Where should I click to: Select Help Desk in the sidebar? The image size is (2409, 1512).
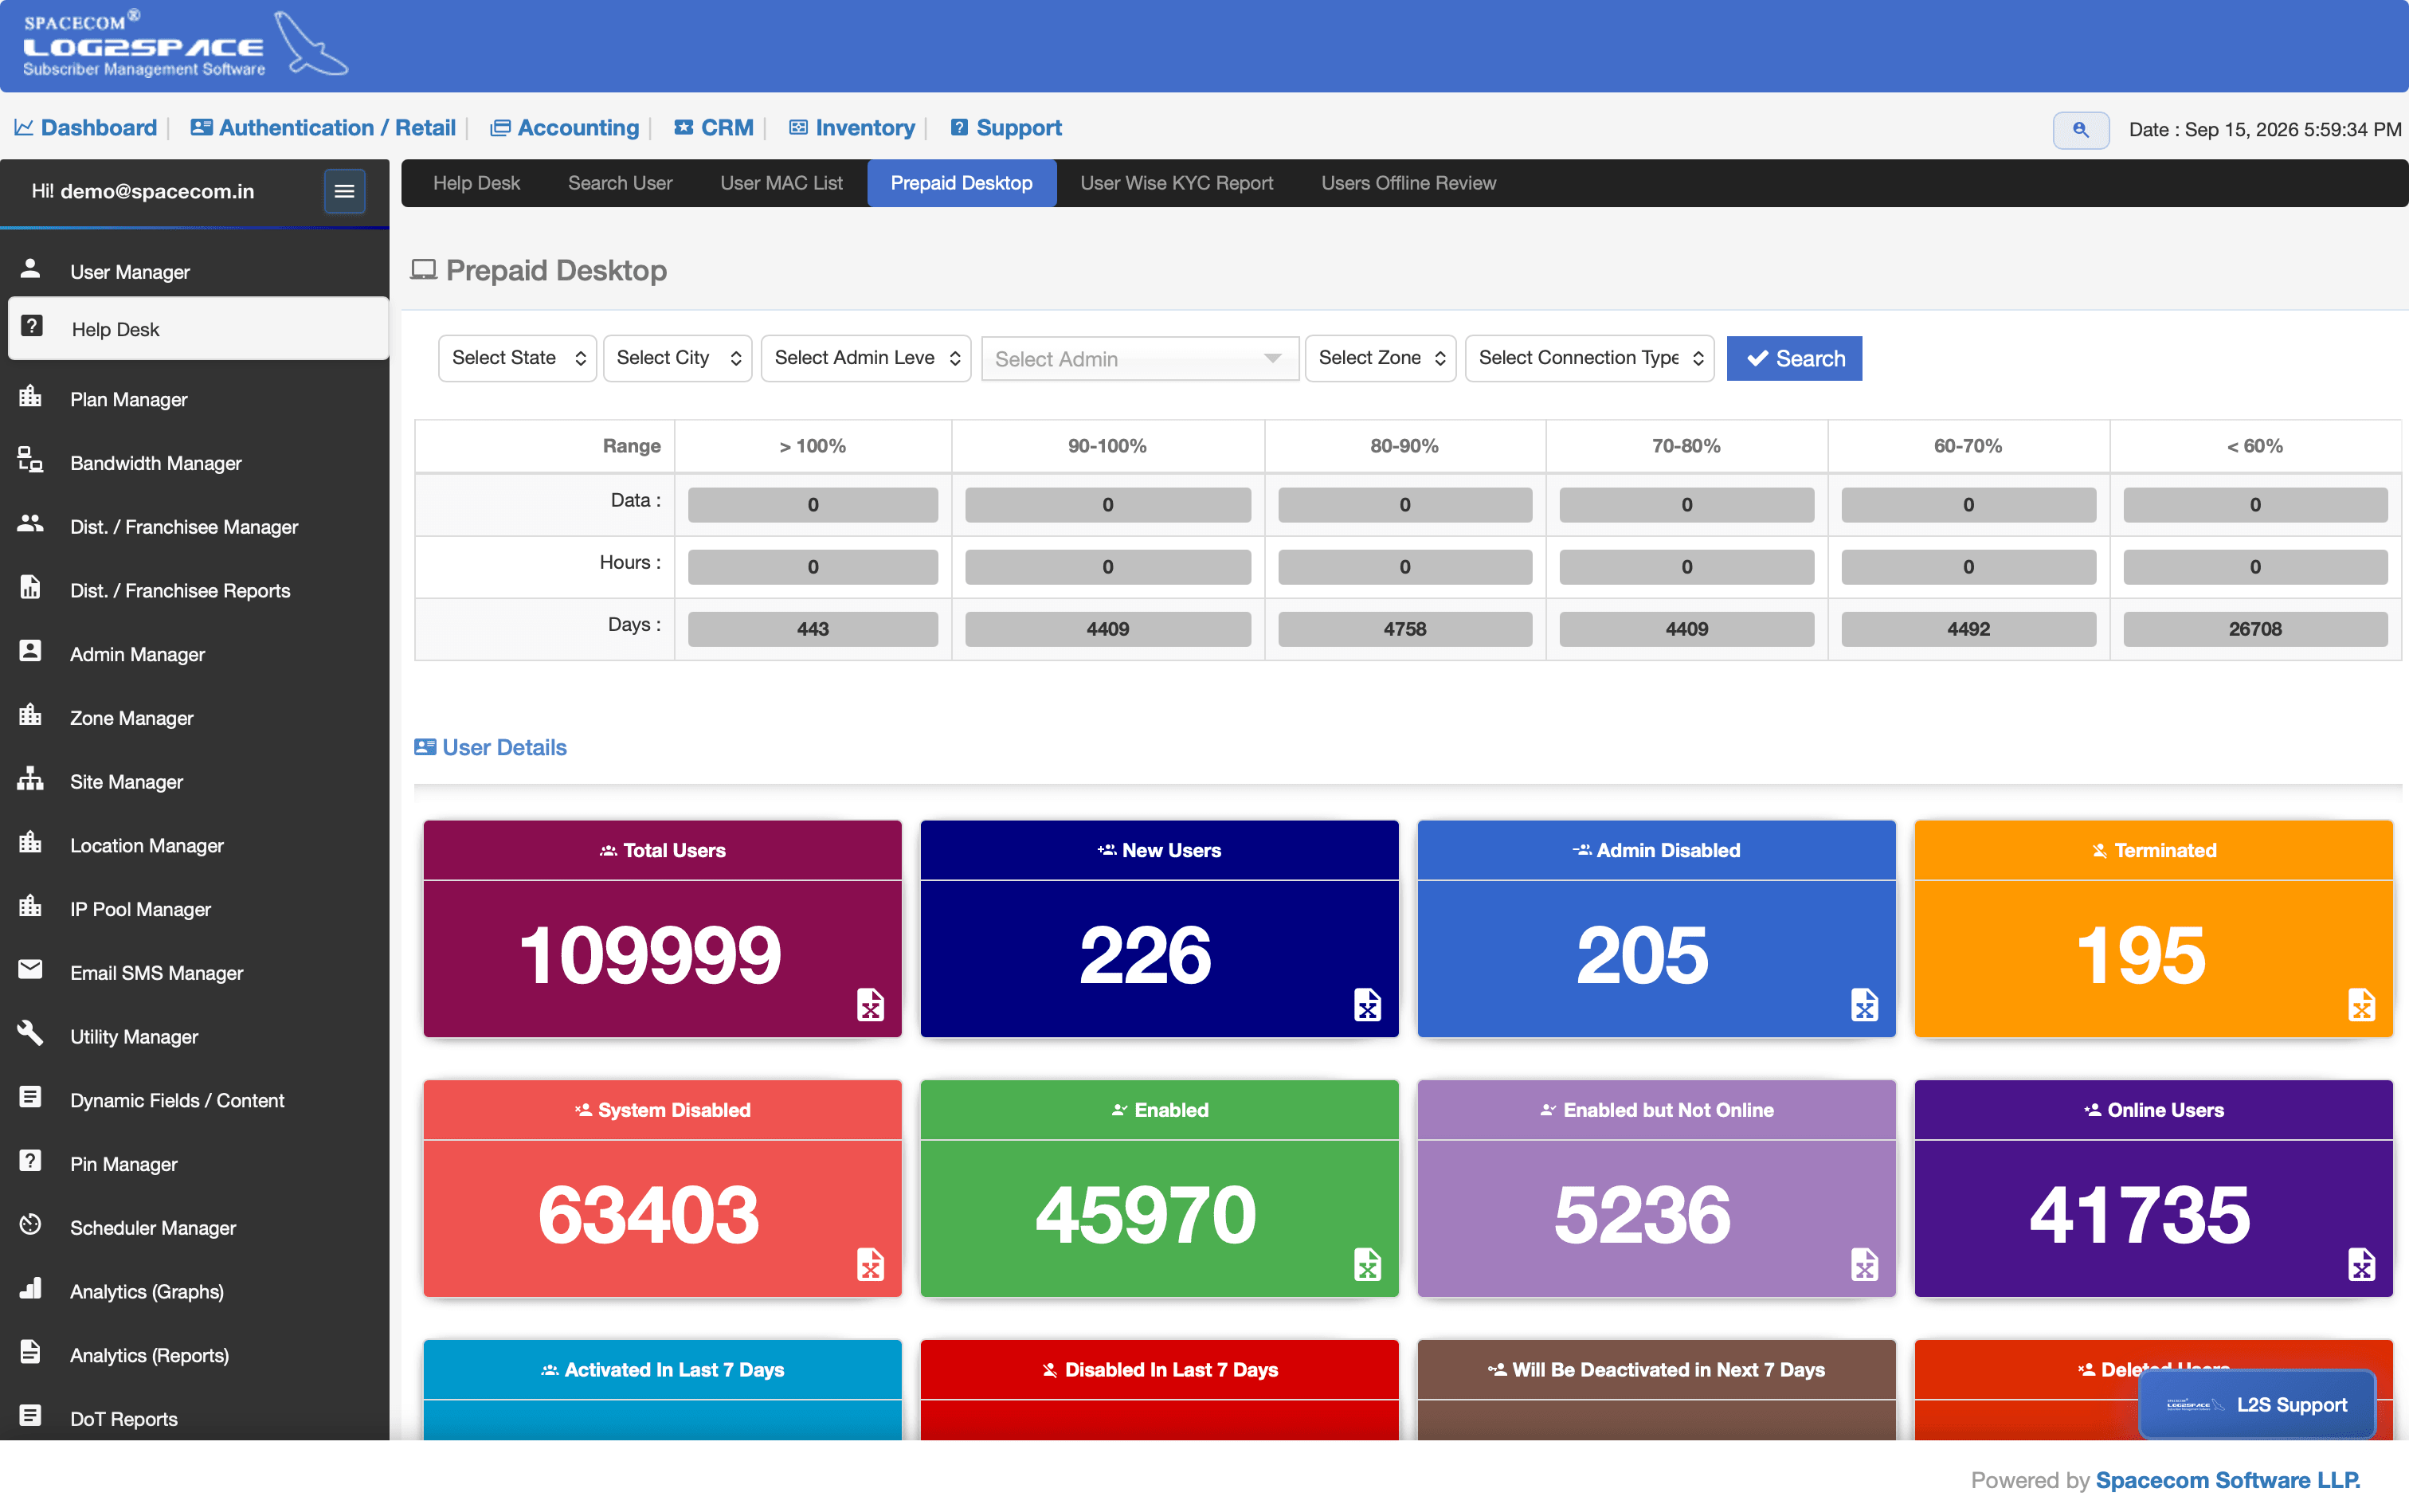198,328
